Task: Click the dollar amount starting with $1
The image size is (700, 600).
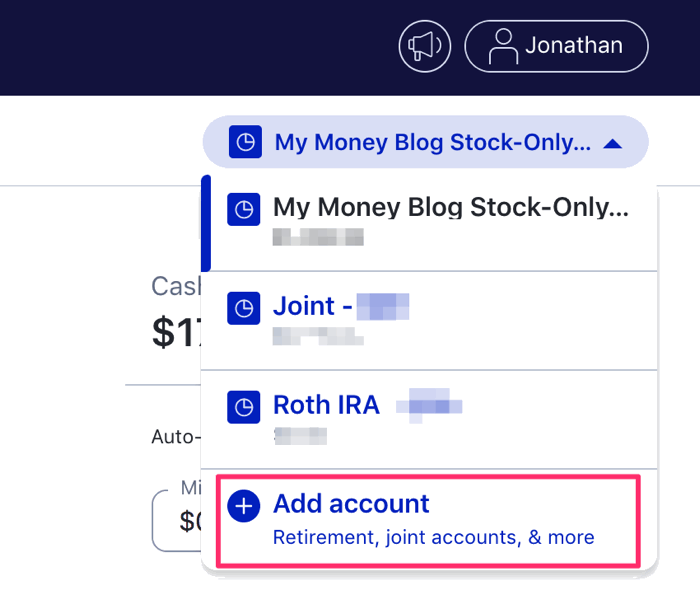Action: click(x=177, y=332)
